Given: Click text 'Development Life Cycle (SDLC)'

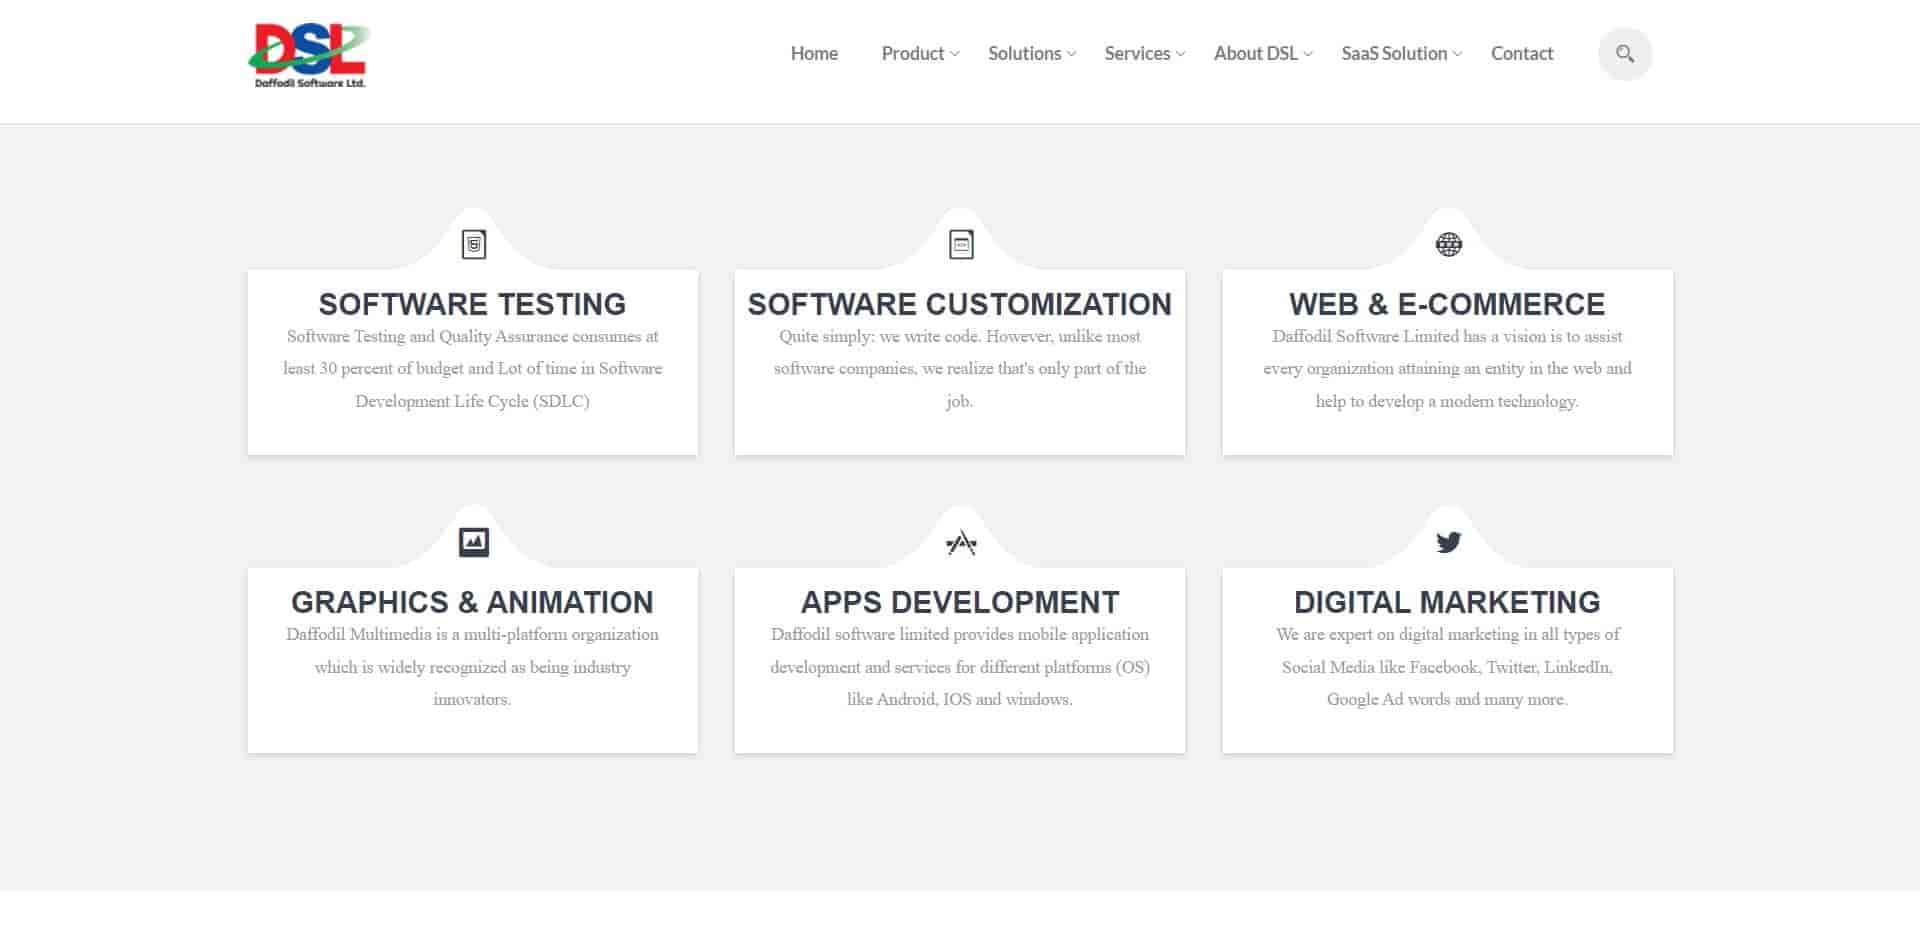Looking at the screenshot, I should coord(472,401).
